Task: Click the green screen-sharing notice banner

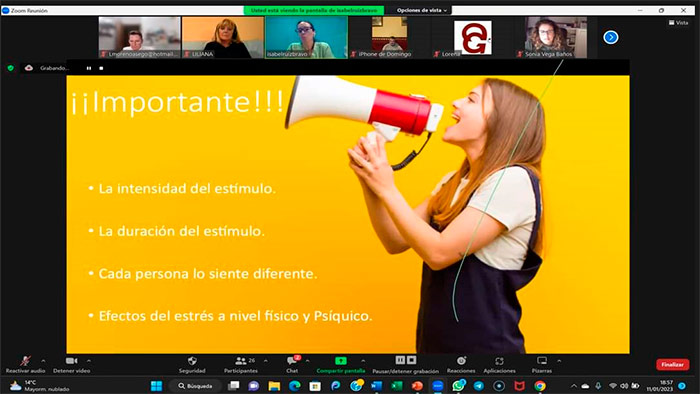Action: [x=314, y=10]
